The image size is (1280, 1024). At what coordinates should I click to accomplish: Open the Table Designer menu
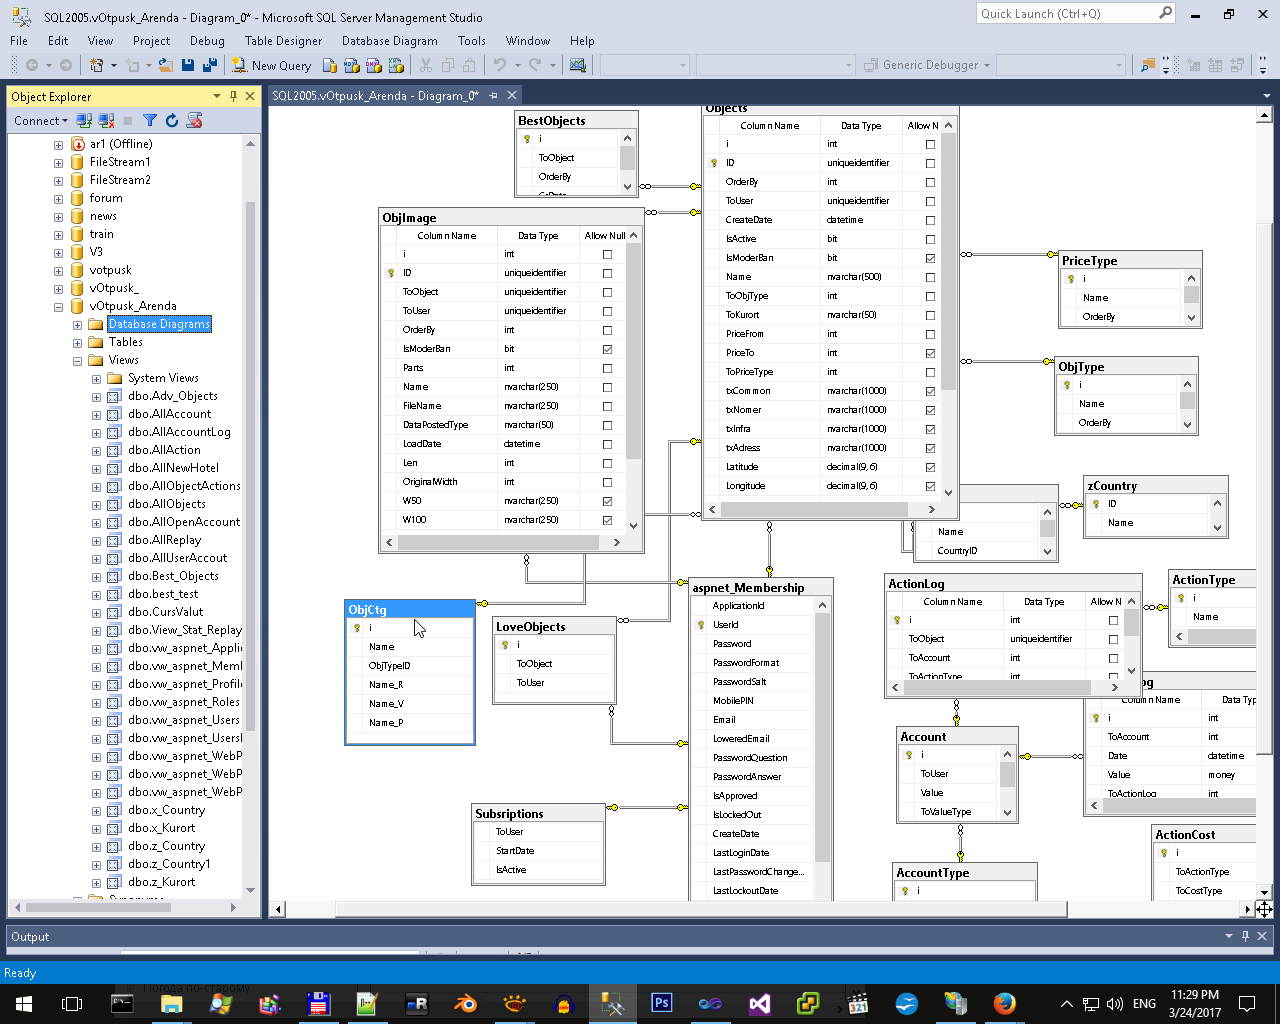[283, 41]
